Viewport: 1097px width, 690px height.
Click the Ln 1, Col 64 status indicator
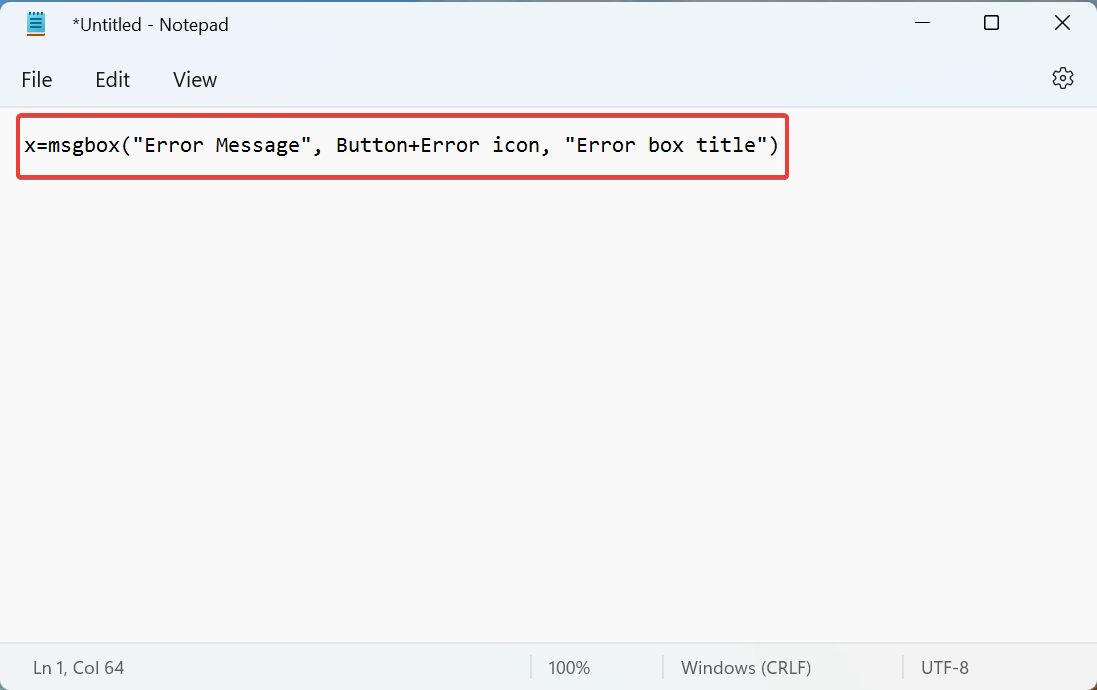click(x=78, y=667)
